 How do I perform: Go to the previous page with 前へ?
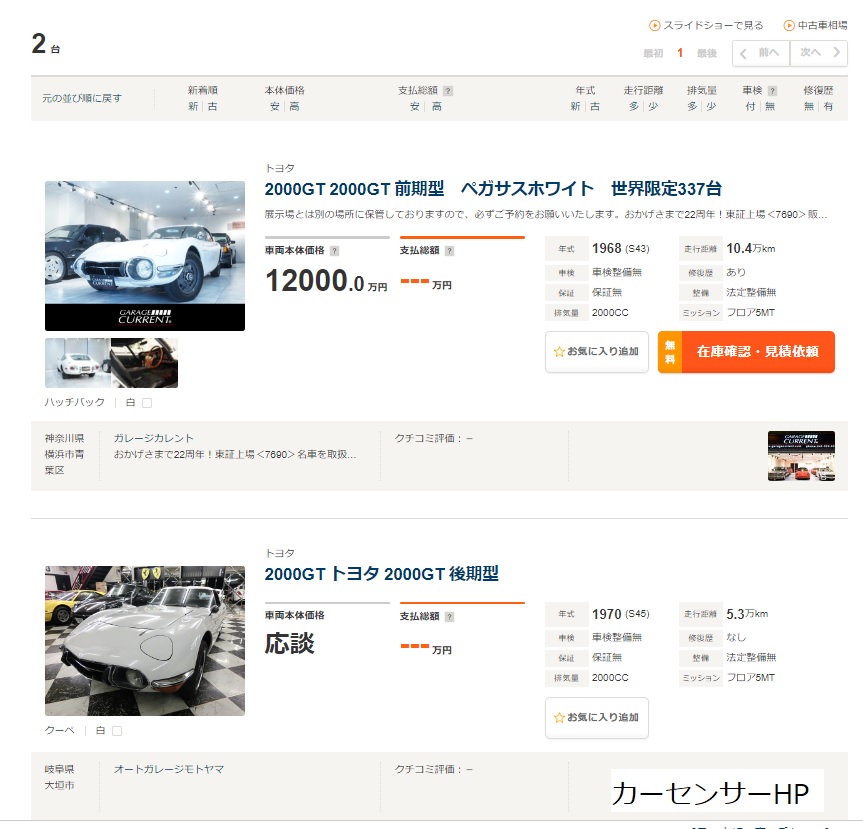coord(761,53)
